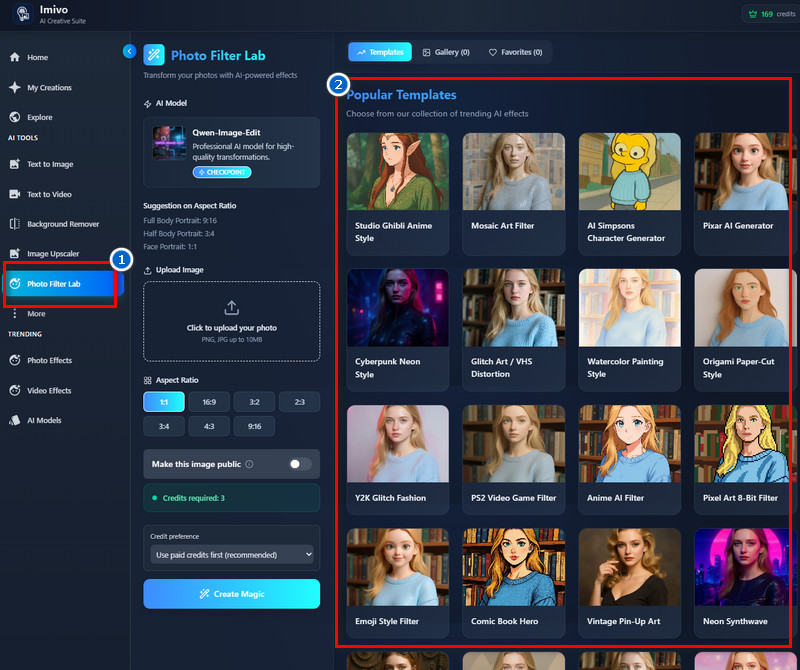The width and height of the screenshot is (800, 670).
Task: Switch to the Gallery (0) tab
Action: point(446,52)
